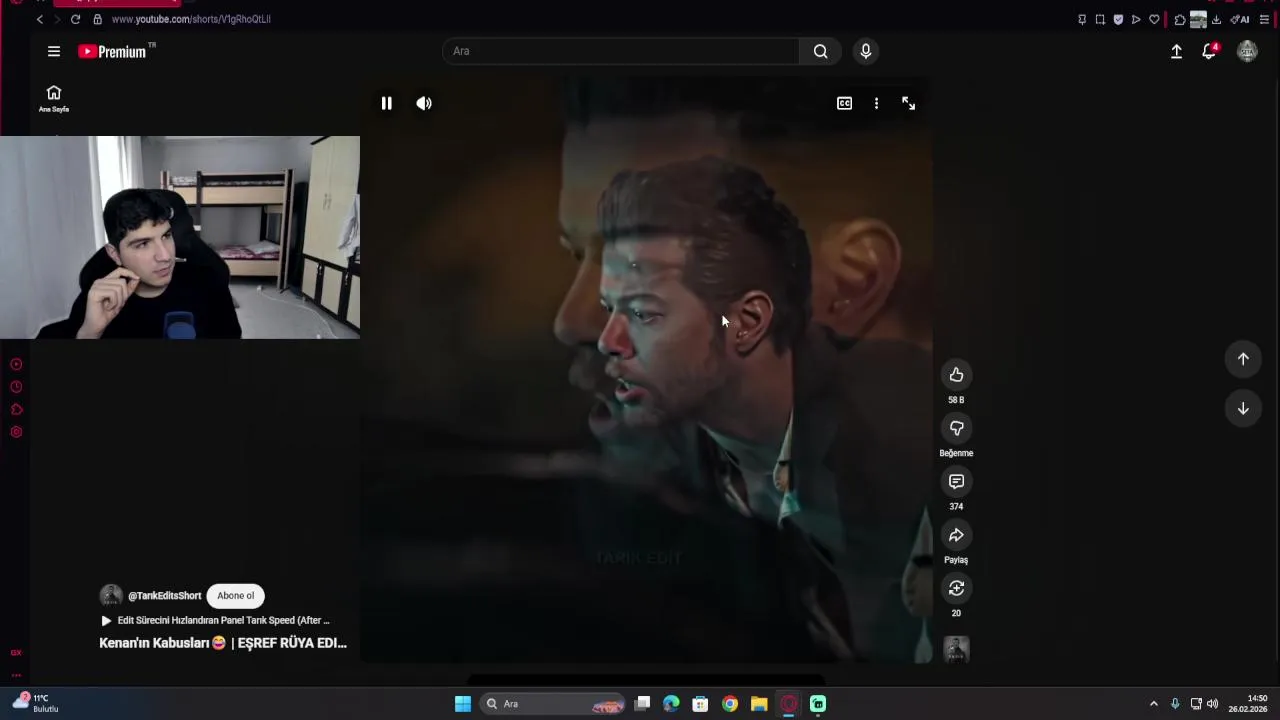Open File Explorer from taskbar
The width and height of the screenshot is (1280, 720).
pyautogui.click(x=759, y=704)
